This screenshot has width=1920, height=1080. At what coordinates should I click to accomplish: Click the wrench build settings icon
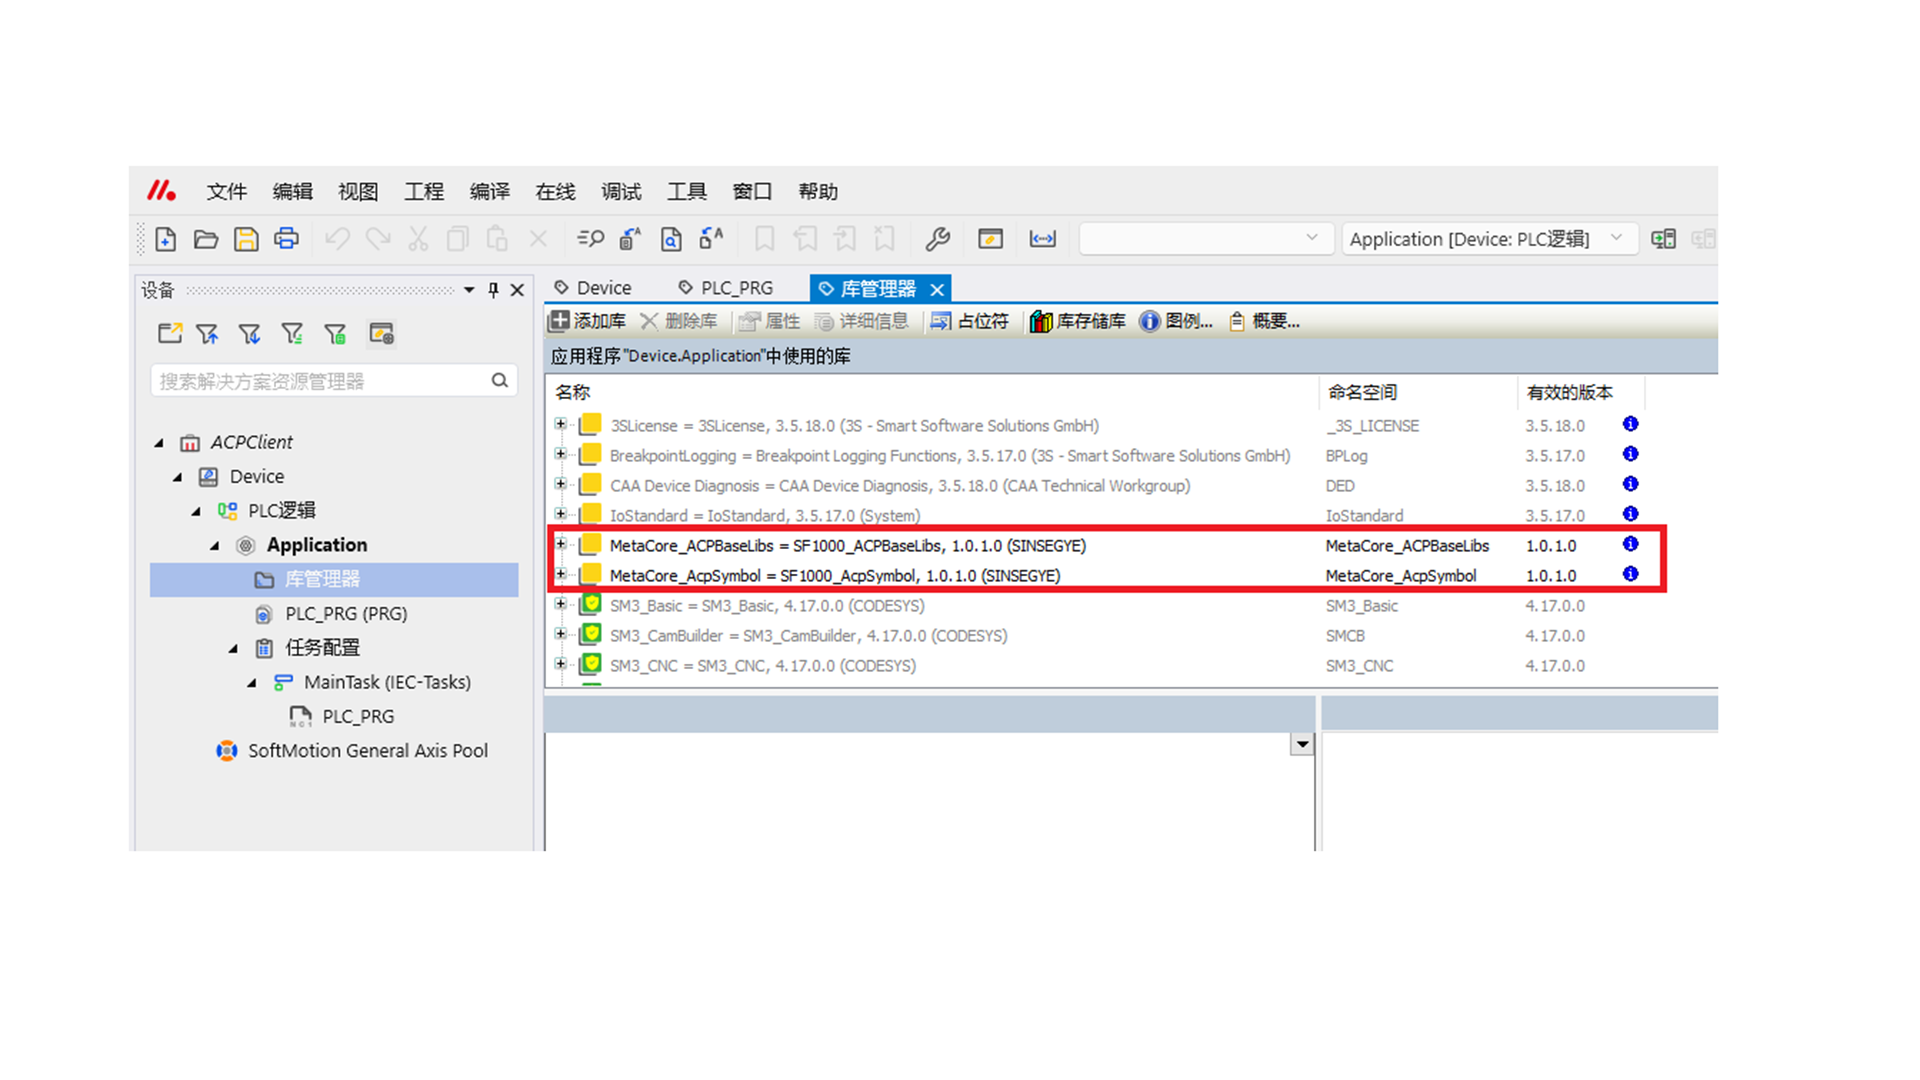point(937,239)
